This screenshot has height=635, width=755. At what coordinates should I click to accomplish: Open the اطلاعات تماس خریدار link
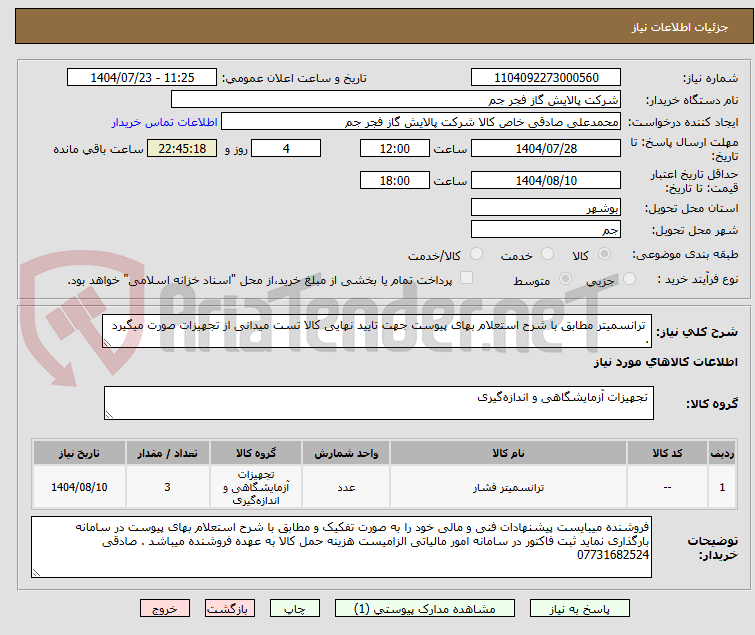coord(165,122)
